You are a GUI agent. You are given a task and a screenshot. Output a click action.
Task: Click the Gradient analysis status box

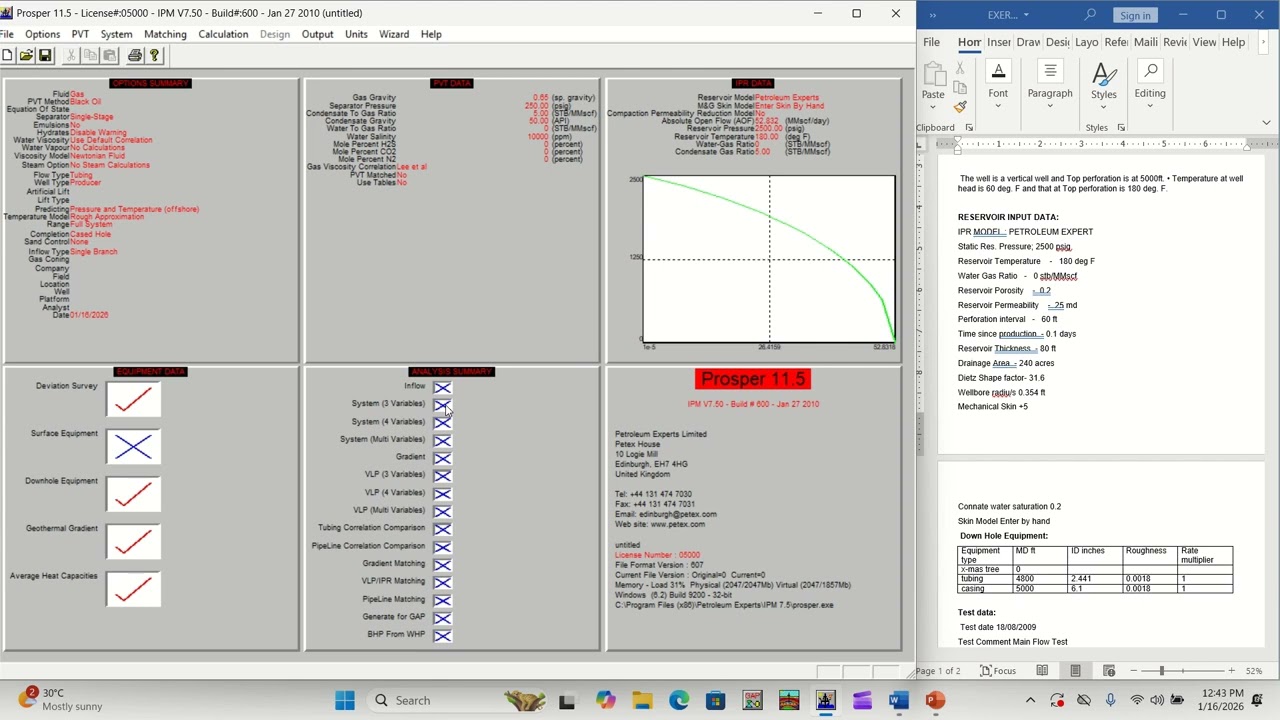pyautogui.click(x=442, y=458)
